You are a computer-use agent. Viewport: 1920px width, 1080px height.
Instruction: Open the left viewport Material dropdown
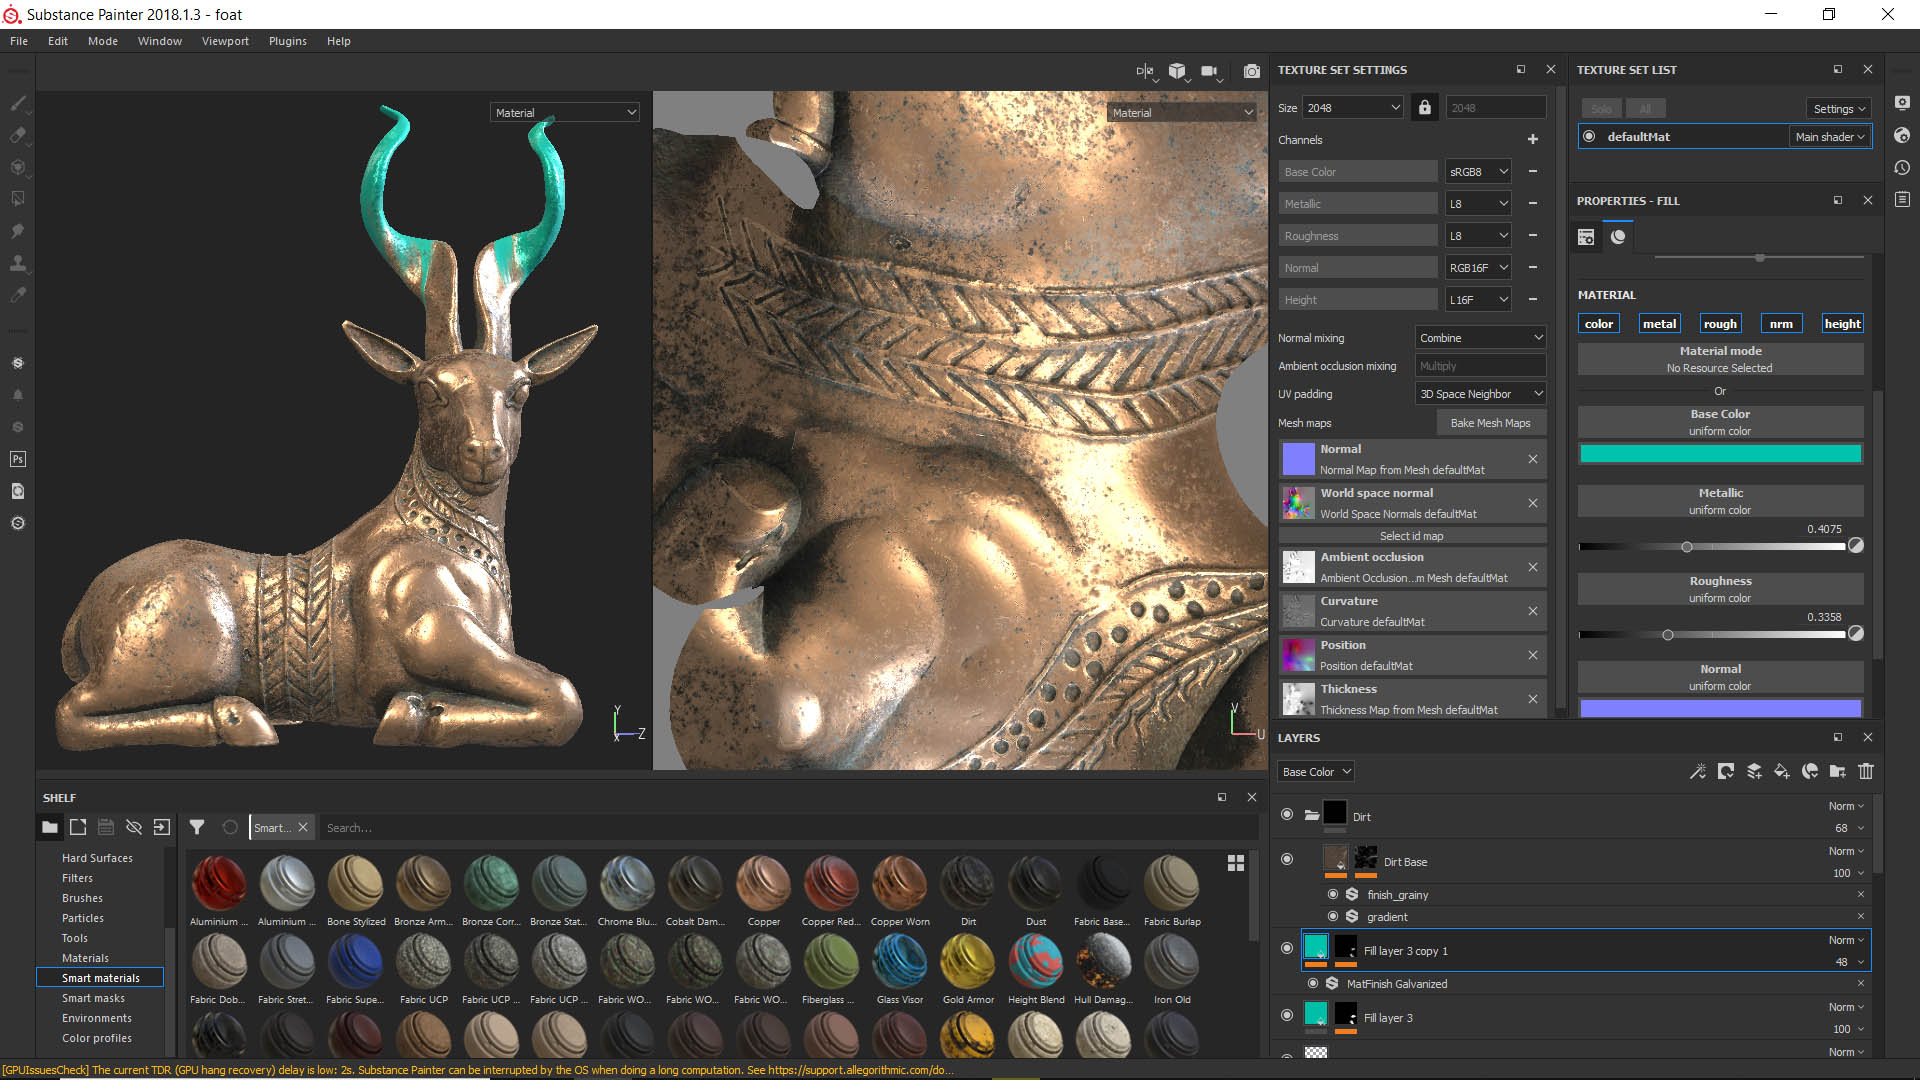(565, 112)
